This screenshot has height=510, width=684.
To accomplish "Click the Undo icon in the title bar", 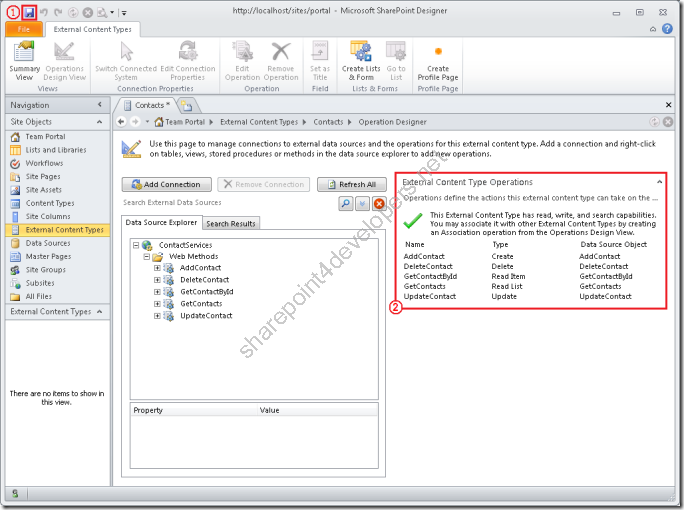I will (x=44, y=13).
